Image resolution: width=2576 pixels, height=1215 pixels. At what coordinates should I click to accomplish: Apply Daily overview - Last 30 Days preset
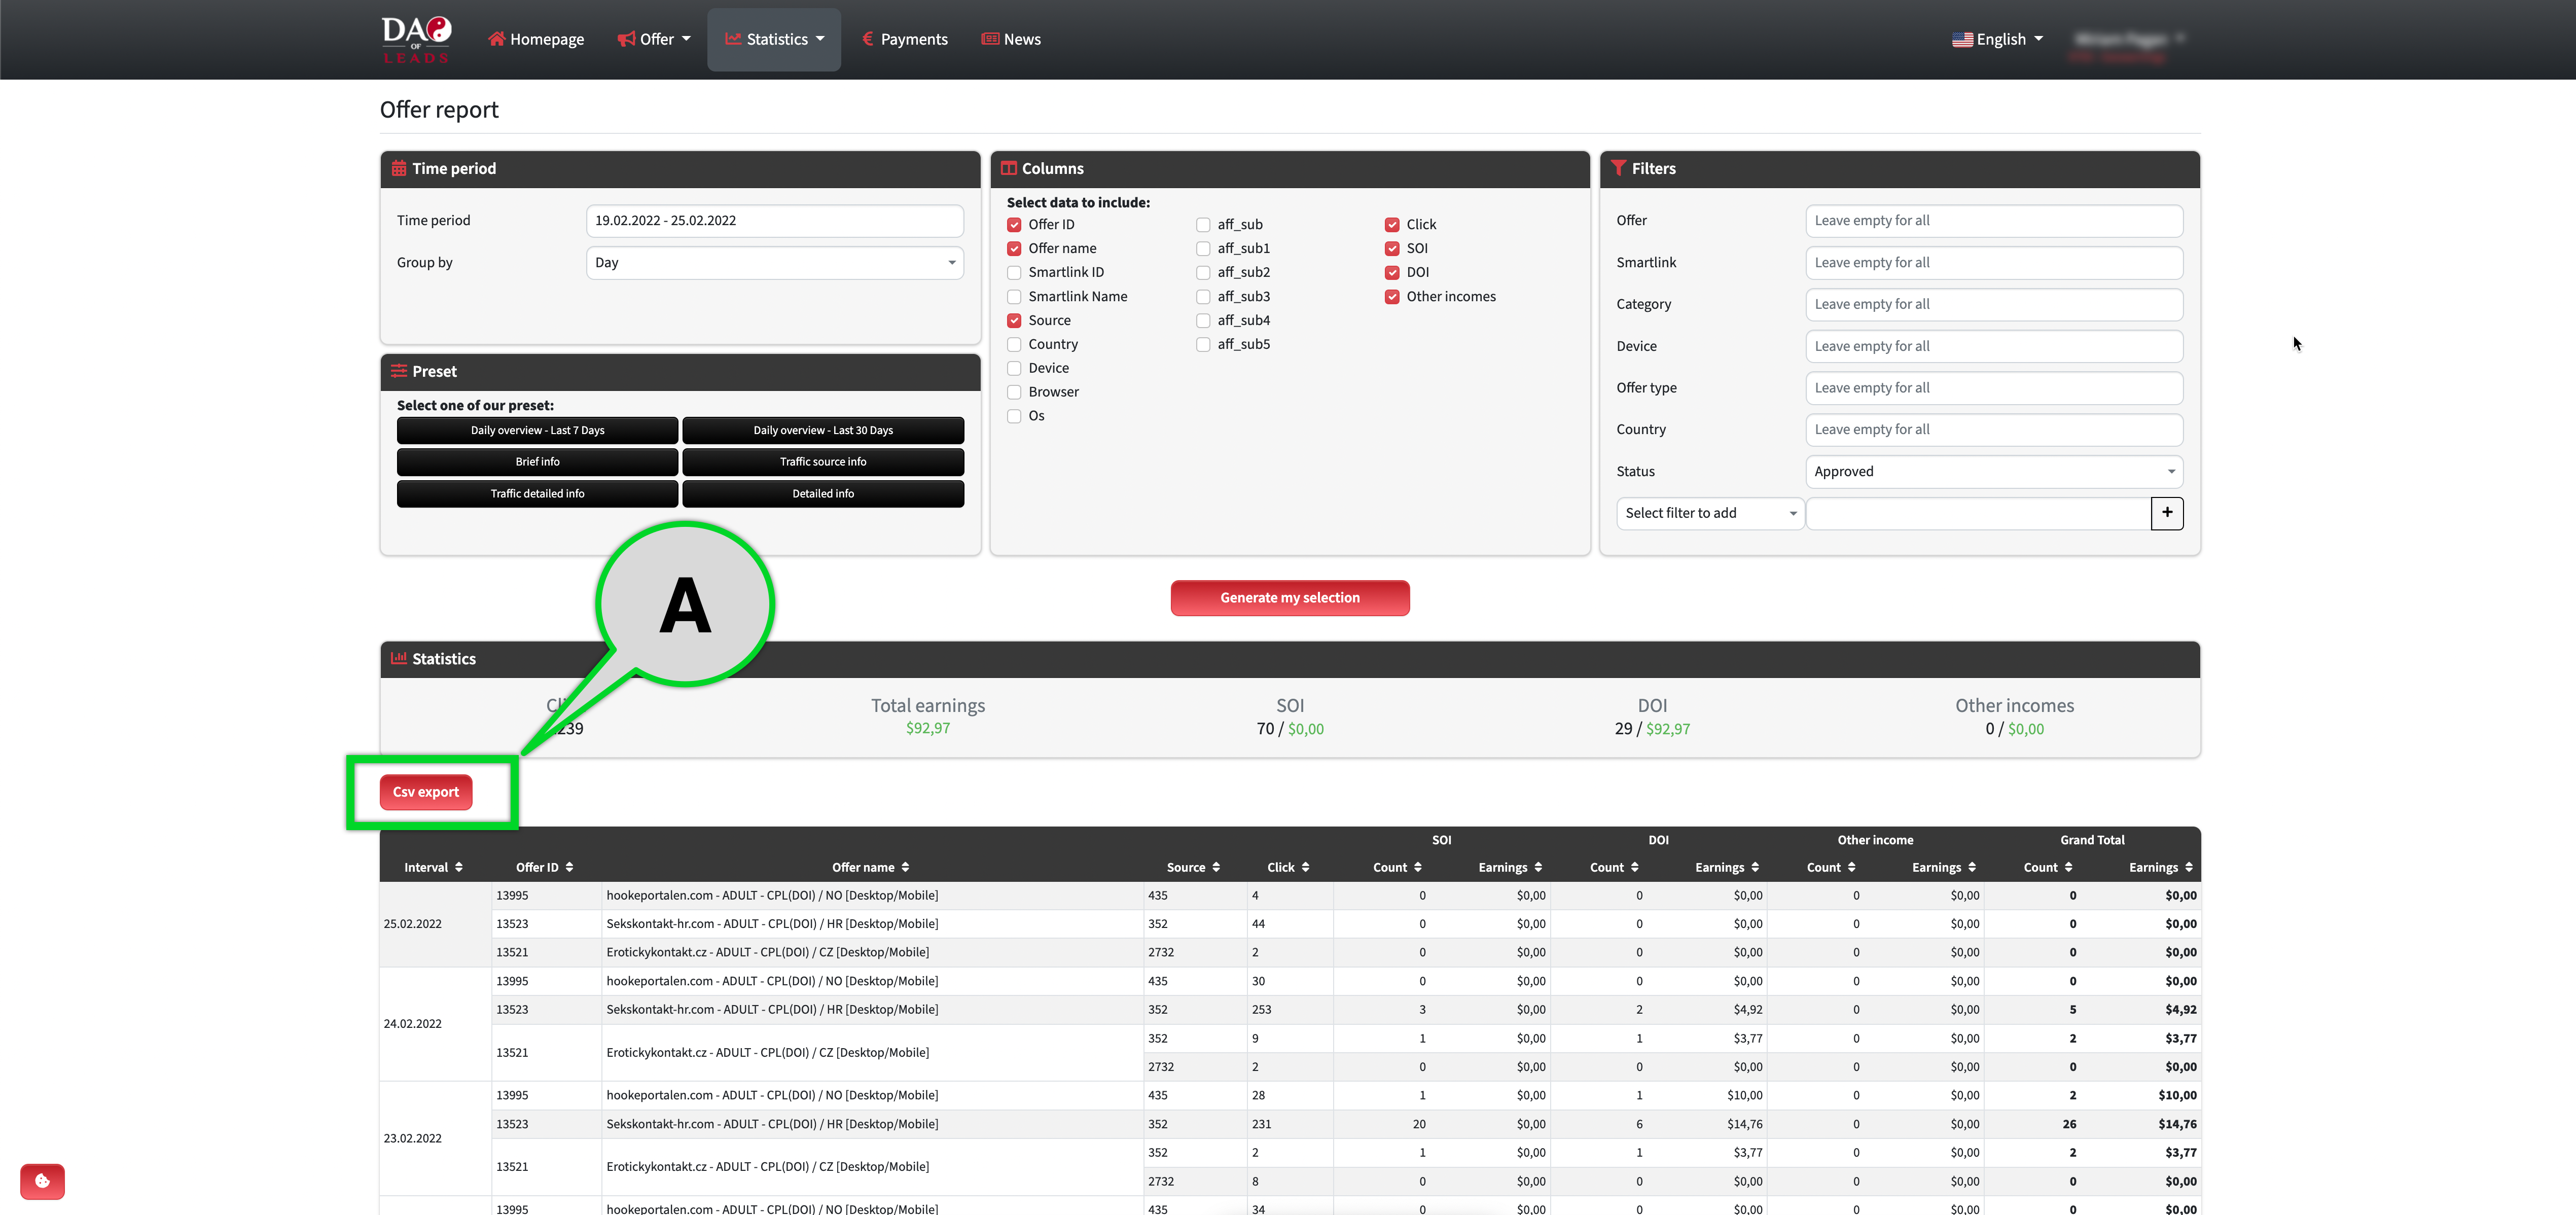tap(822, 430)
